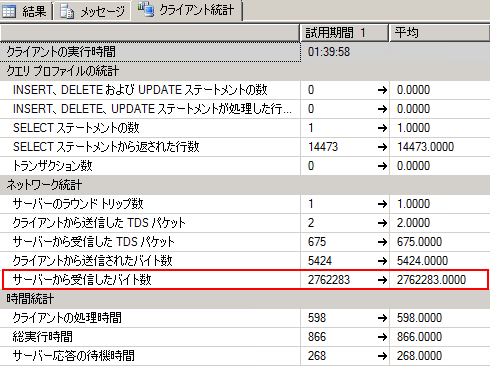490x371 pixels.
Task: Click the サーバー応答の待機時間 row label
Action: [x=74, y=356]
